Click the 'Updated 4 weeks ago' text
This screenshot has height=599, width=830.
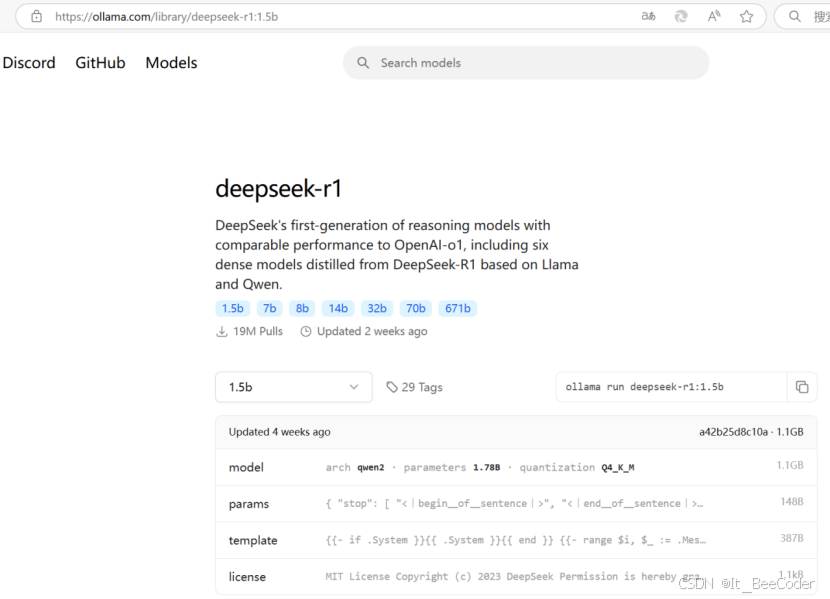pyautogui.click(x=279, y=432)
